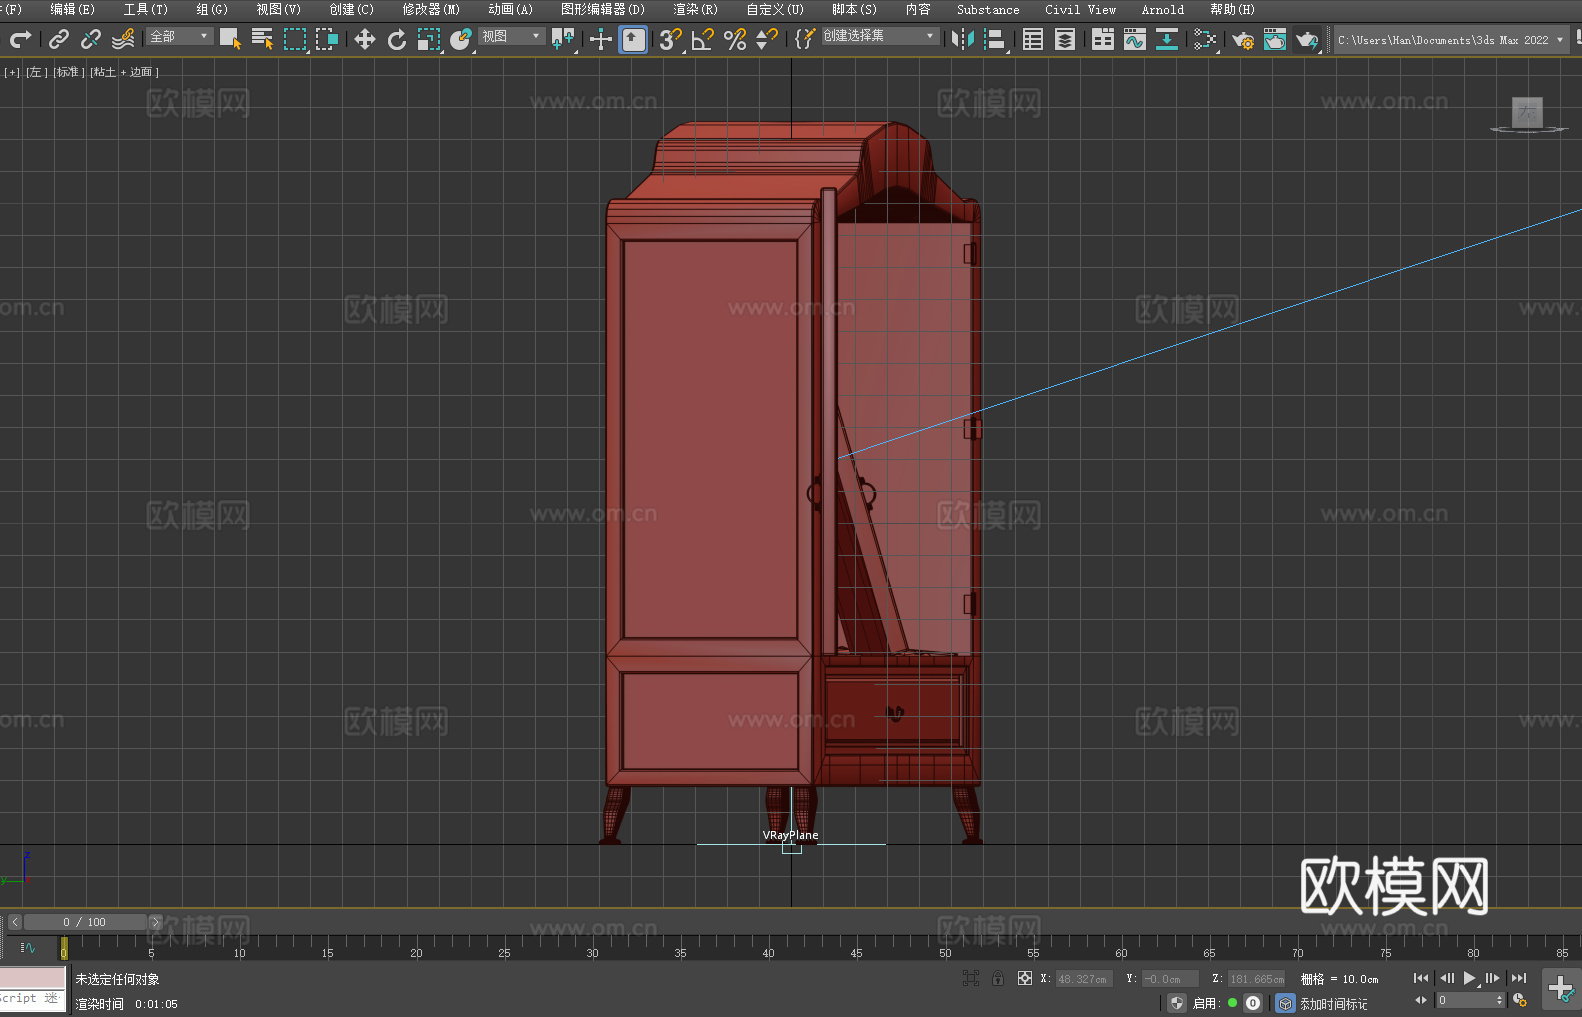Image resolution: width=1582 pixels, height=1017 pixels.
Task: Open the 编辑(E) menu
Action: coord(73,9)
